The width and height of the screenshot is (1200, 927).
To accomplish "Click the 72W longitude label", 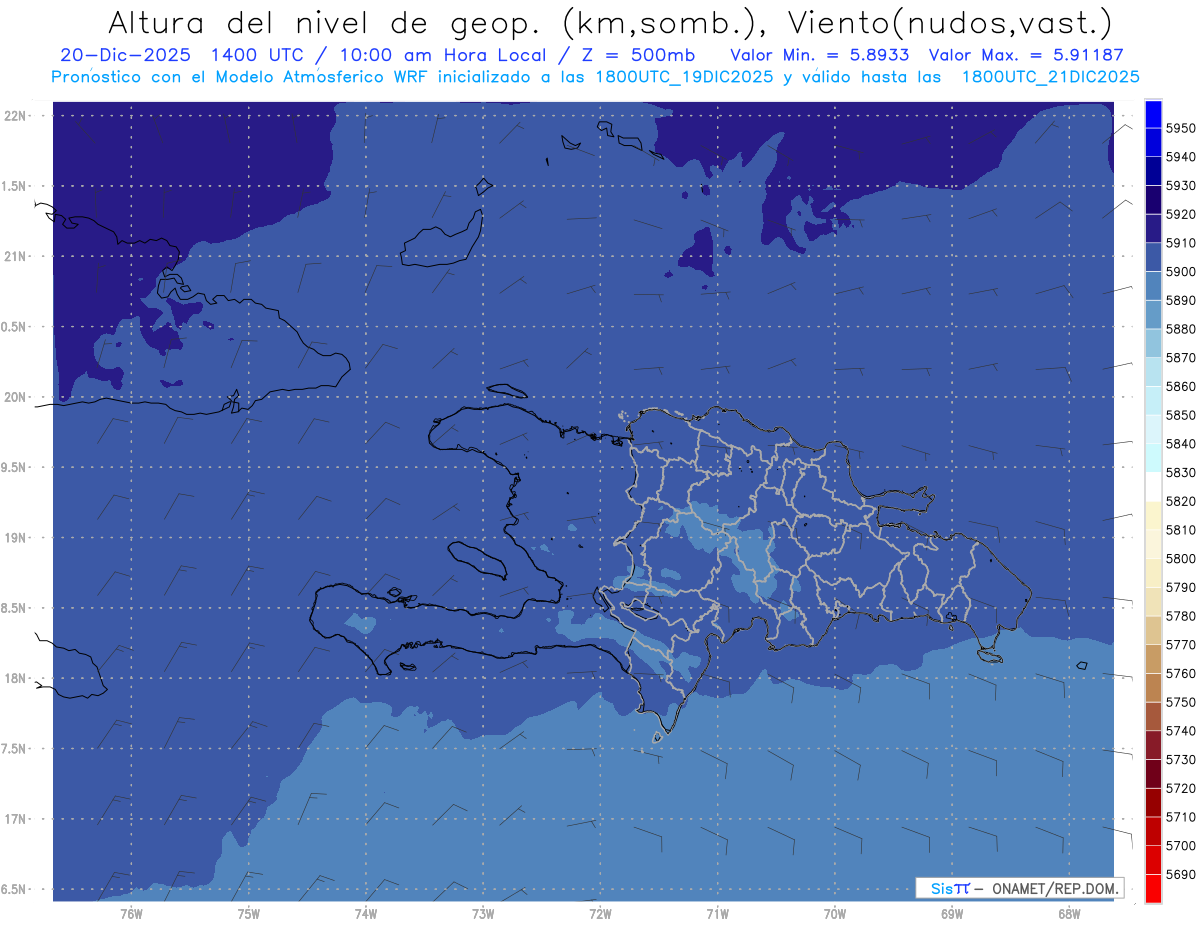I will click(600, 914).
